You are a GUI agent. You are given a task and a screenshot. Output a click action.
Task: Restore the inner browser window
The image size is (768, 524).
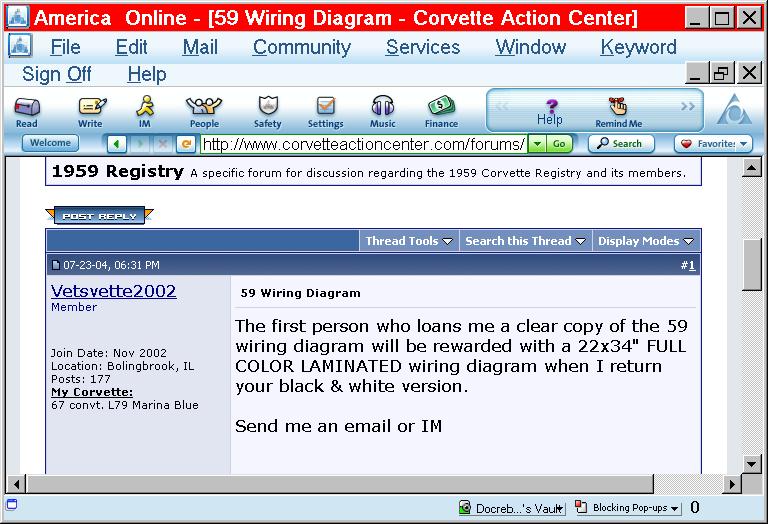click(x=721, y=73)
